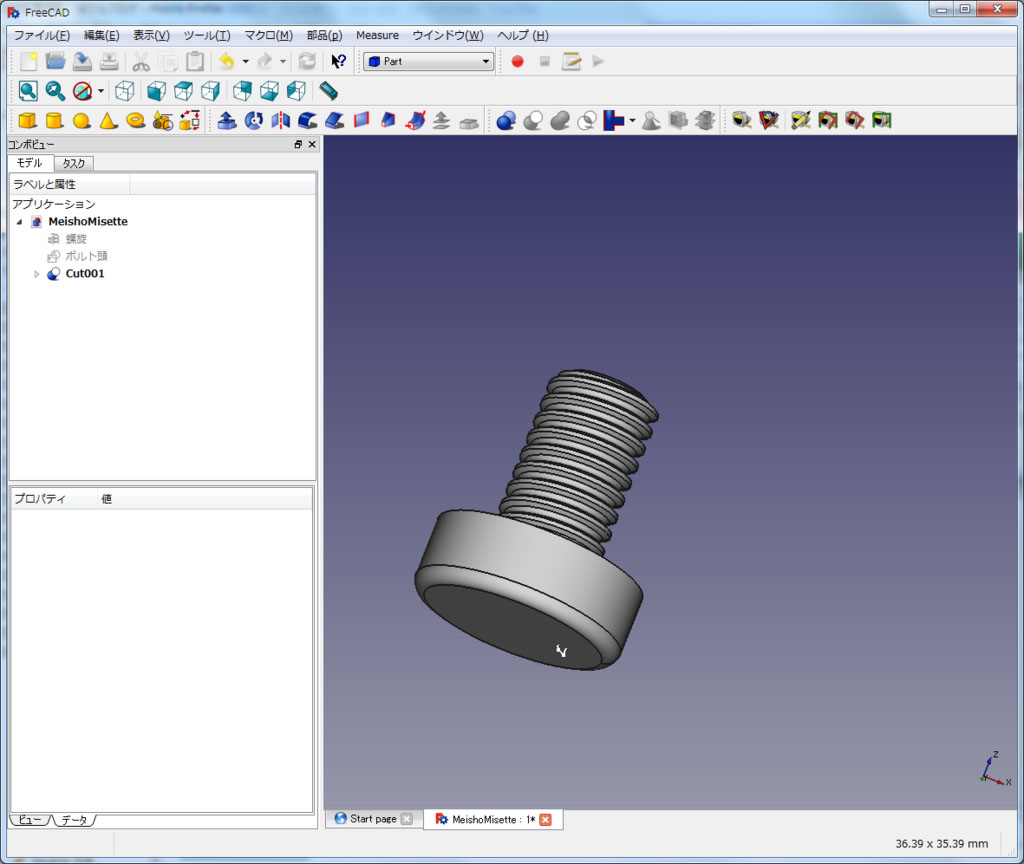Click the Extrude tool icon
This screenshot has width=1024, height=864.
coord(227,120)
